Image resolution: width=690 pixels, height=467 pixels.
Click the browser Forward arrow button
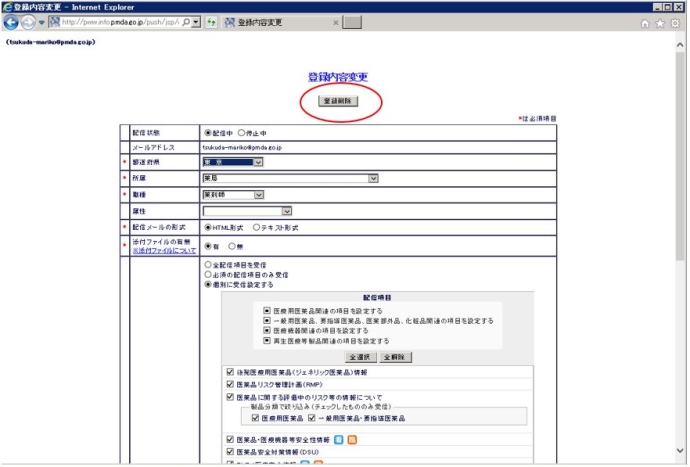pos(28,22)
